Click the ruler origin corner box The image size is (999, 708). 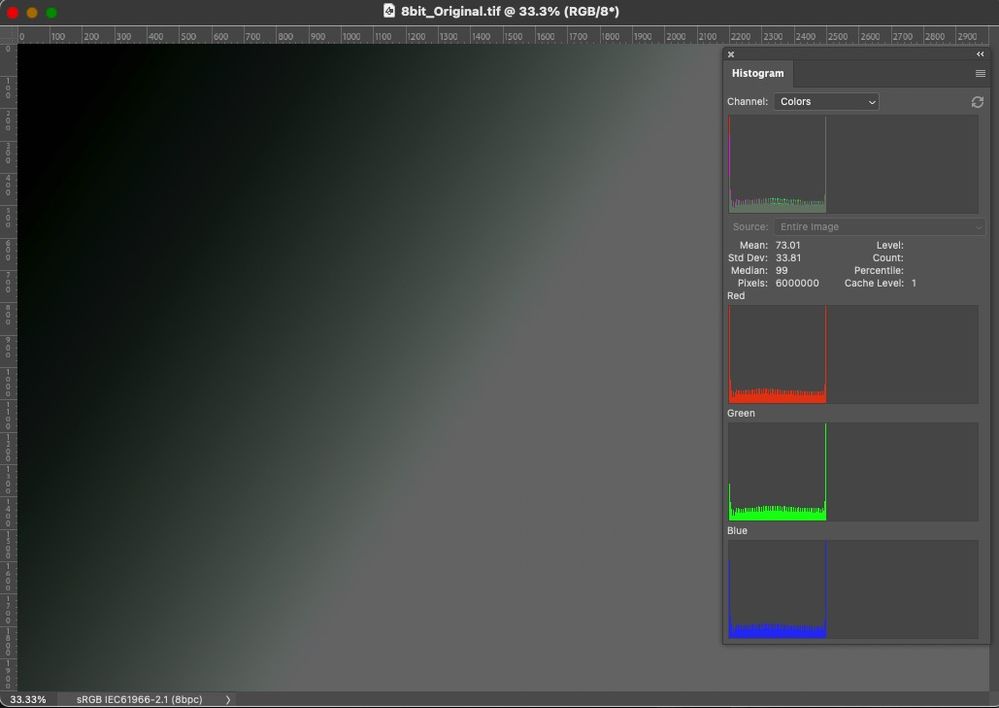point(8,34)
